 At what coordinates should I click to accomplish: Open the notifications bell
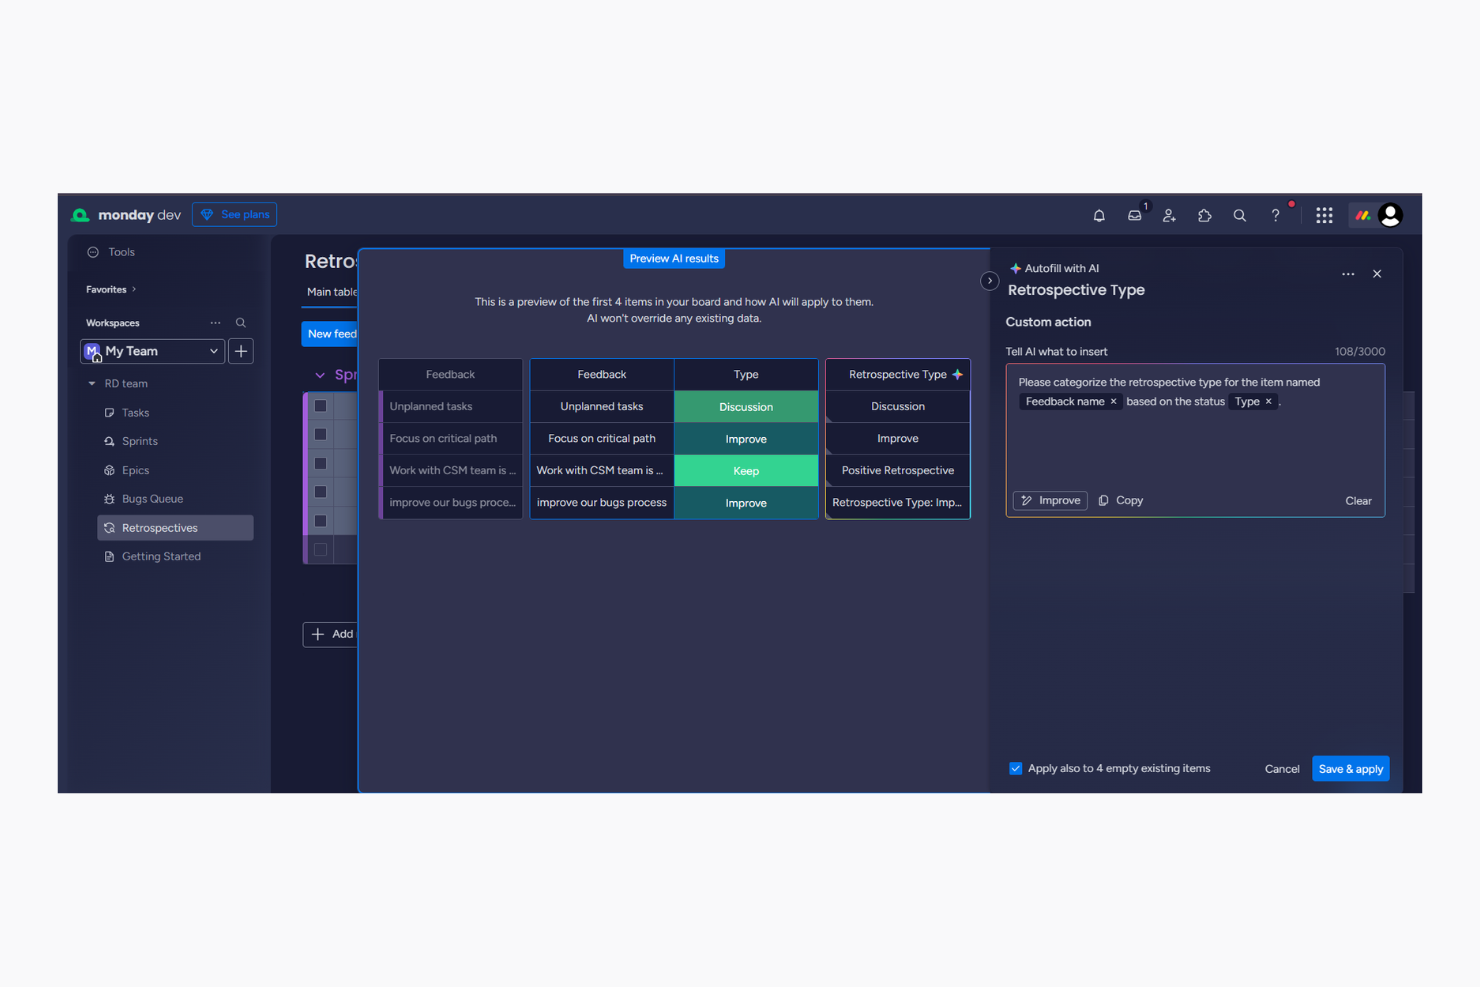pos(1098,215)
